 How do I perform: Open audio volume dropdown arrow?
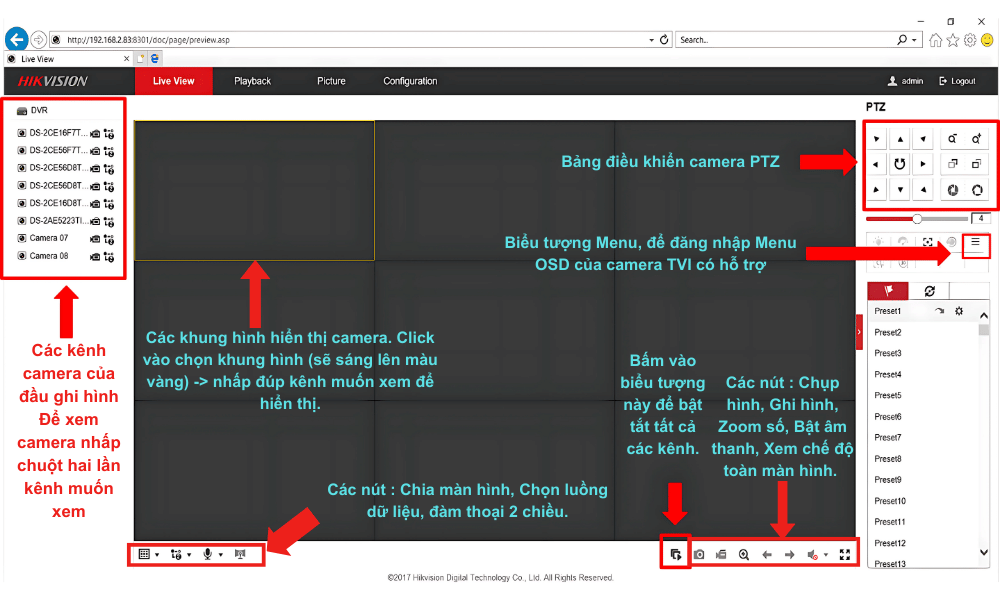point(826,555)
